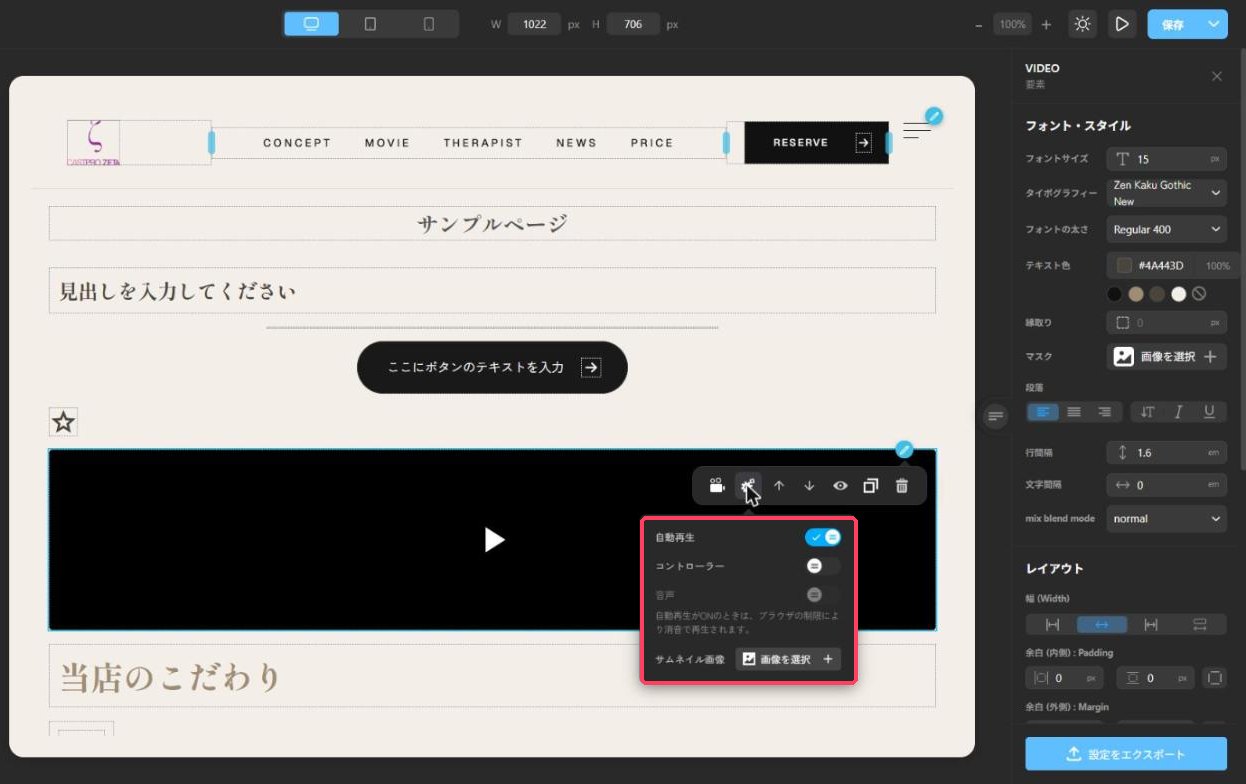The image size is (1246, 784).
Task: Open hamburger menu in site header
Action: coord(916,130)
